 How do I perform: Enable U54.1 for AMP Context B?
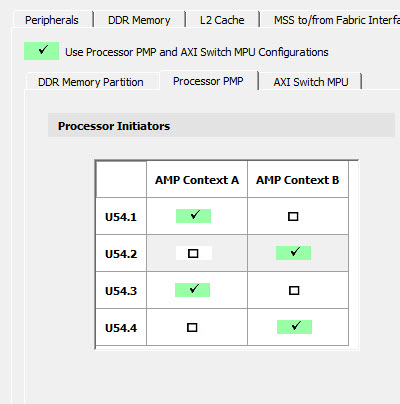293,216
